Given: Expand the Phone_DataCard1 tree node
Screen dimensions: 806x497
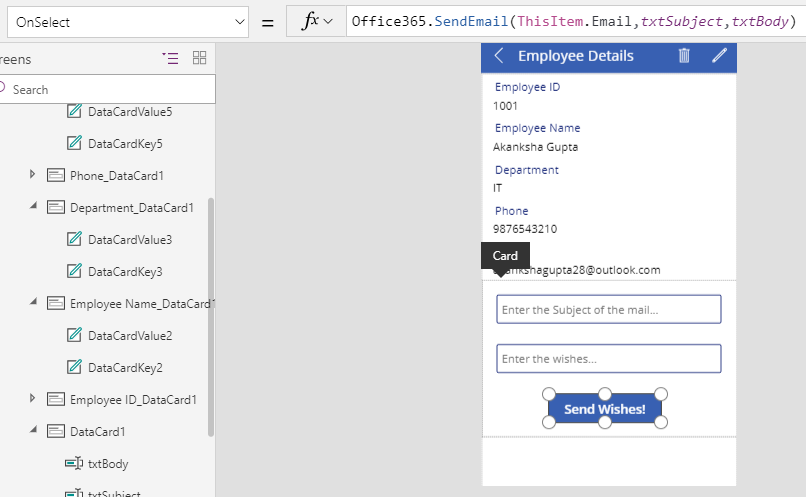Looking at the screenshot, I should click(x=33, y=175).
